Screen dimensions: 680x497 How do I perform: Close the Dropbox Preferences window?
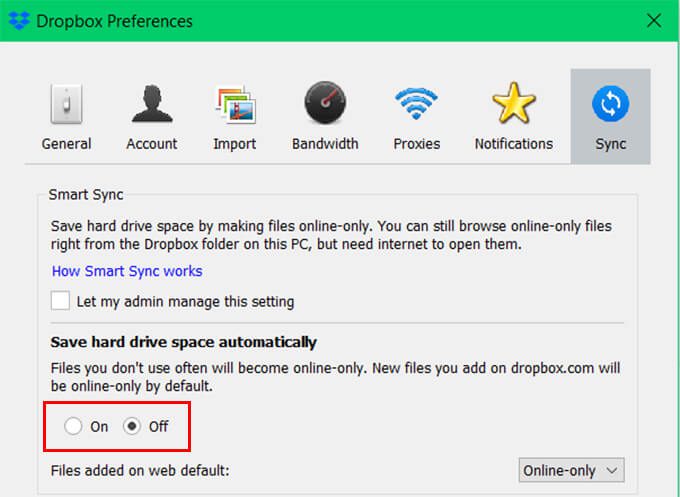654,20
